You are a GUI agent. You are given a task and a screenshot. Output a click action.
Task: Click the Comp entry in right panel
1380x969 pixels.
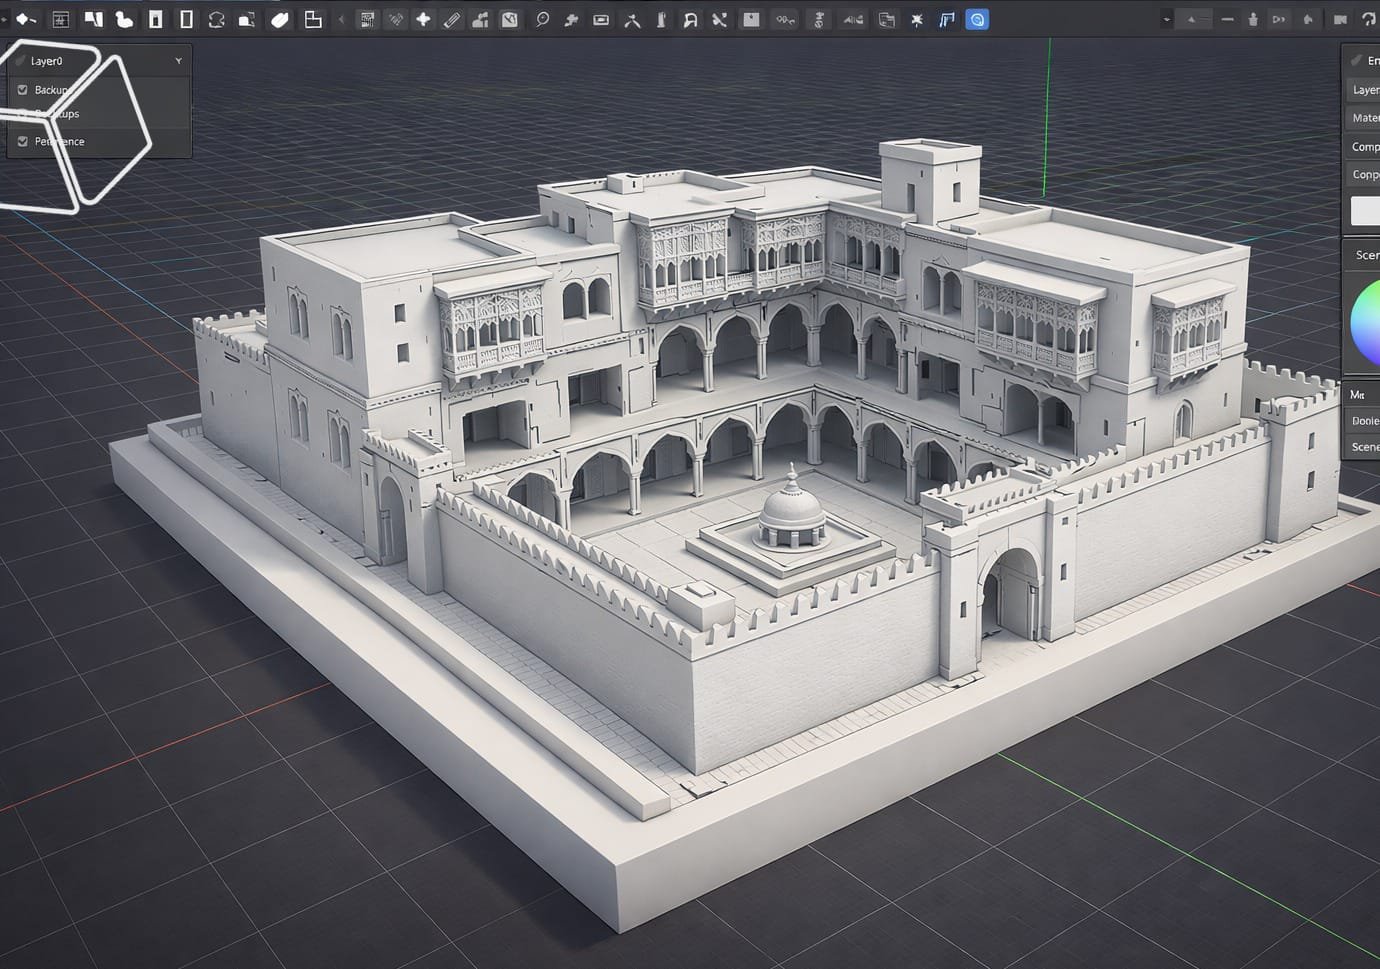coord(1365,146)
